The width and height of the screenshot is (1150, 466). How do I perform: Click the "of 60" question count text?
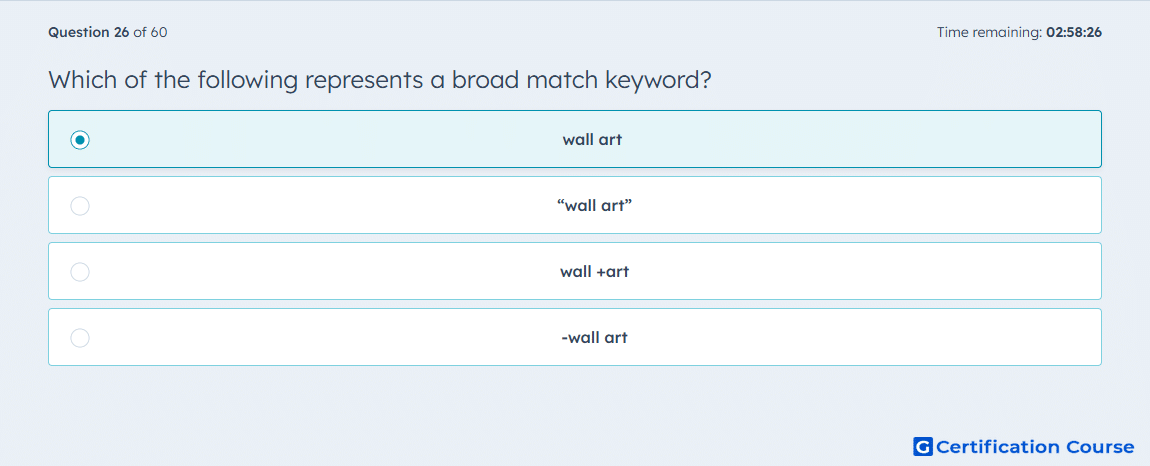coord(150,32)
